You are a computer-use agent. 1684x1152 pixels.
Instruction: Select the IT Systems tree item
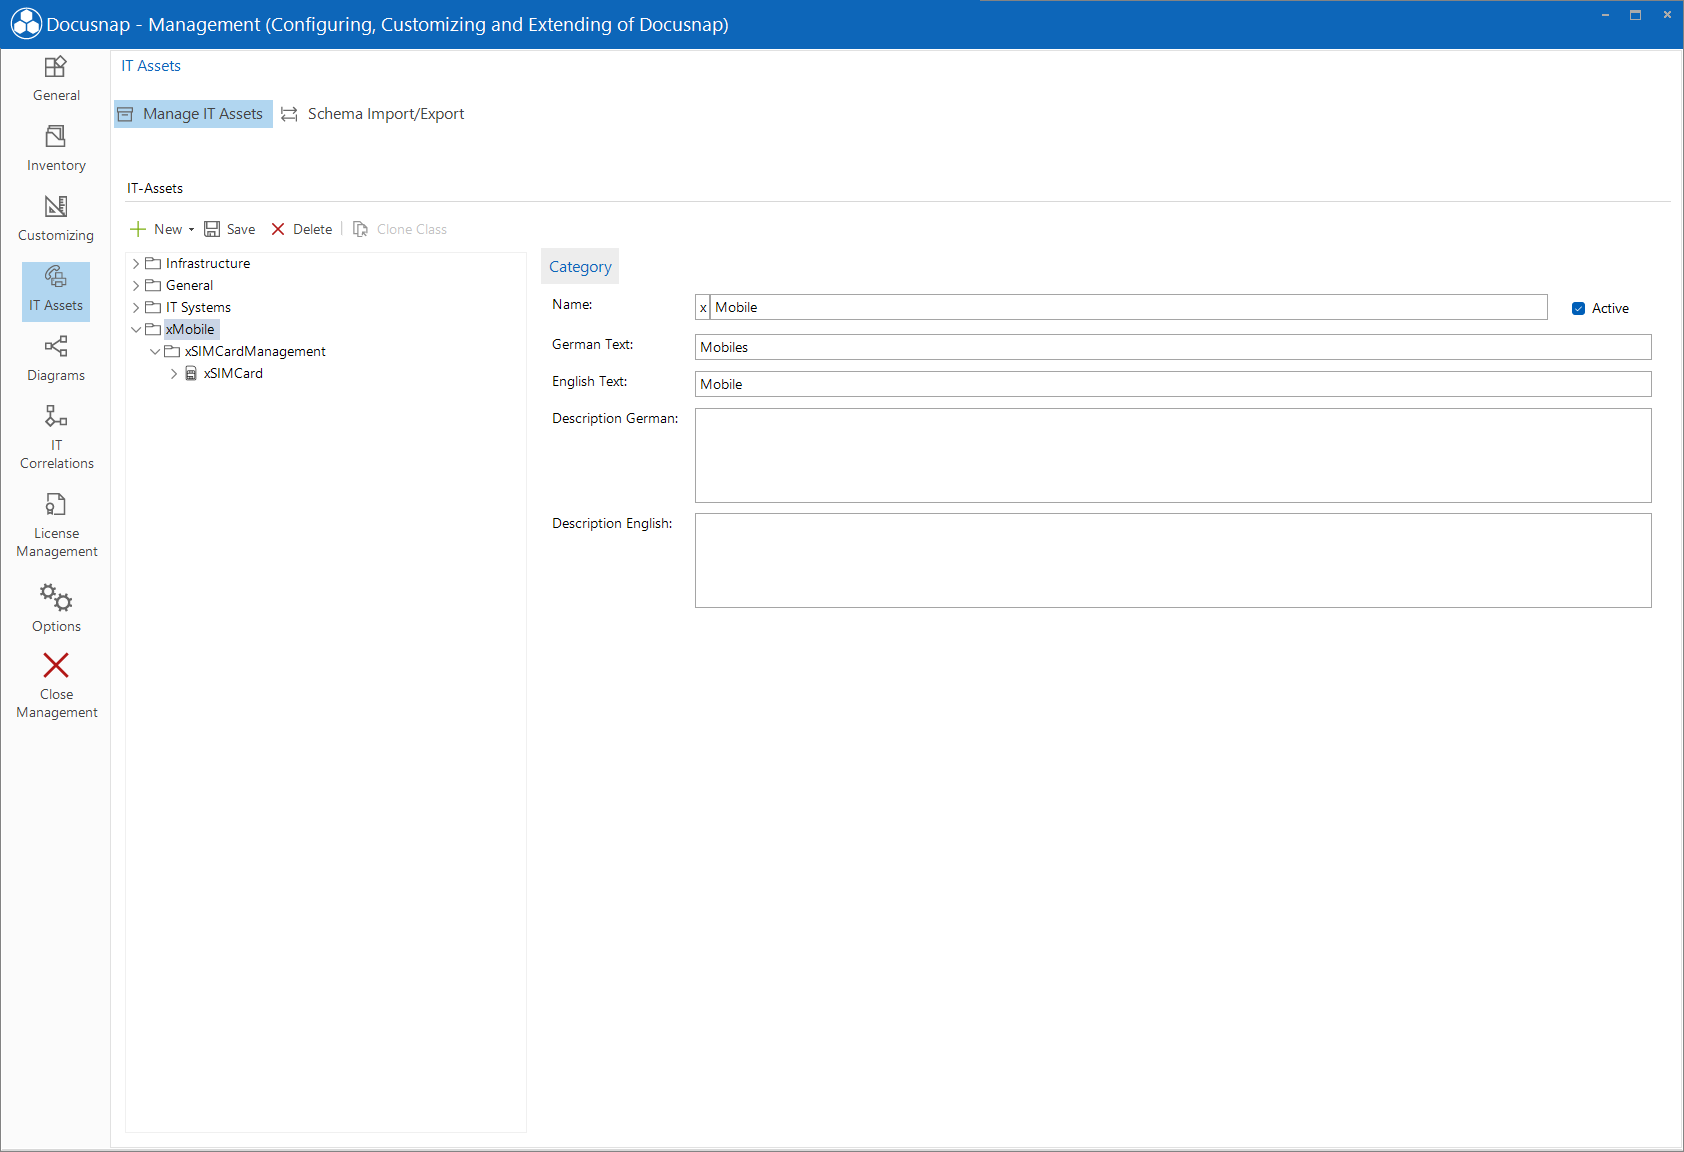click(x=198, y=307)
